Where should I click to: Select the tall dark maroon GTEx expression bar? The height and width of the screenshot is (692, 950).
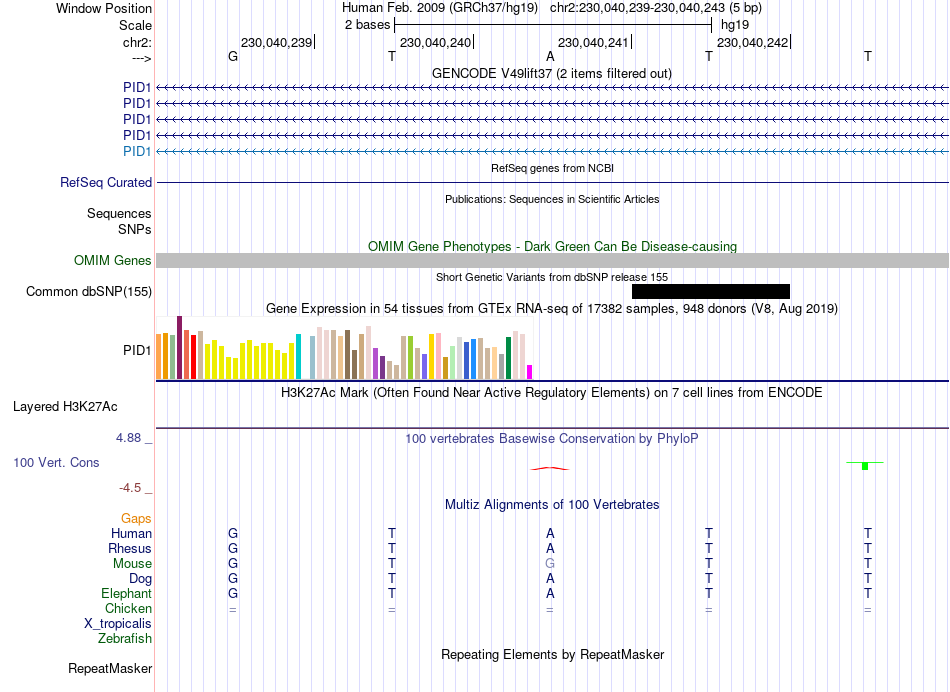pyautogui.click(x=179, y=347)
